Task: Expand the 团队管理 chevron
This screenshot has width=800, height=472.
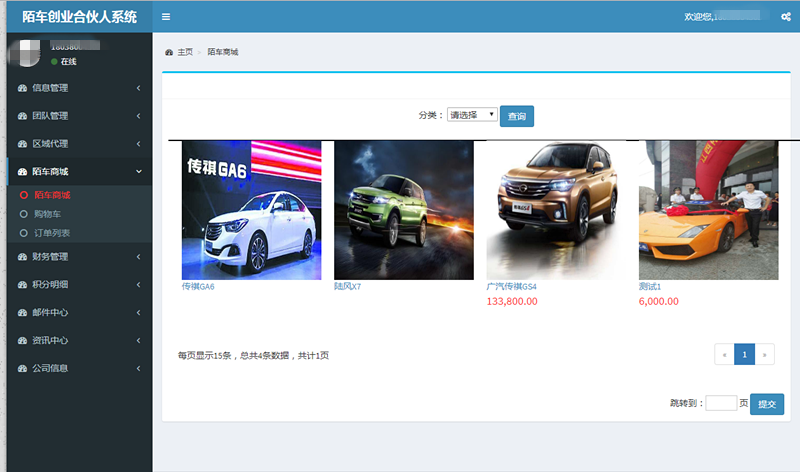Action: pos(138,116)
